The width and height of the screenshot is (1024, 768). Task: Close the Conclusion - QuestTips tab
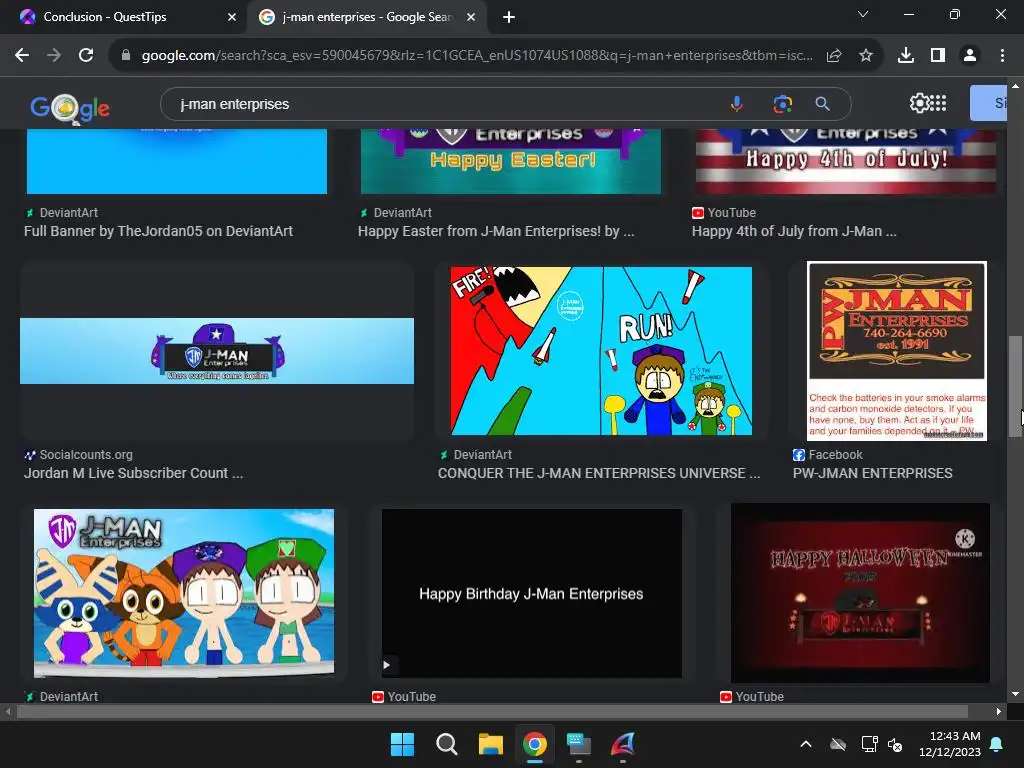232,17
